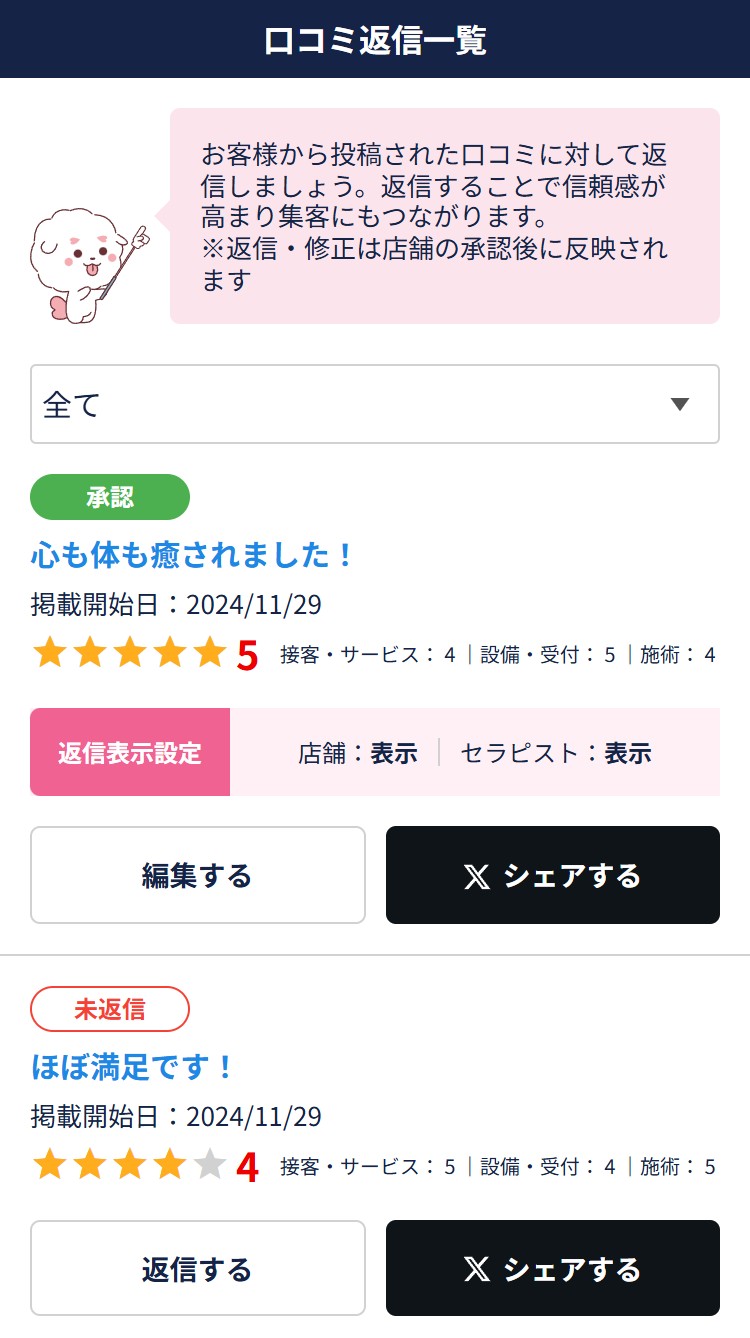The height and width of the screenshot is (1338, 750).
Task: Click the five-star rating of first review
Action: (x=130, y=654)
